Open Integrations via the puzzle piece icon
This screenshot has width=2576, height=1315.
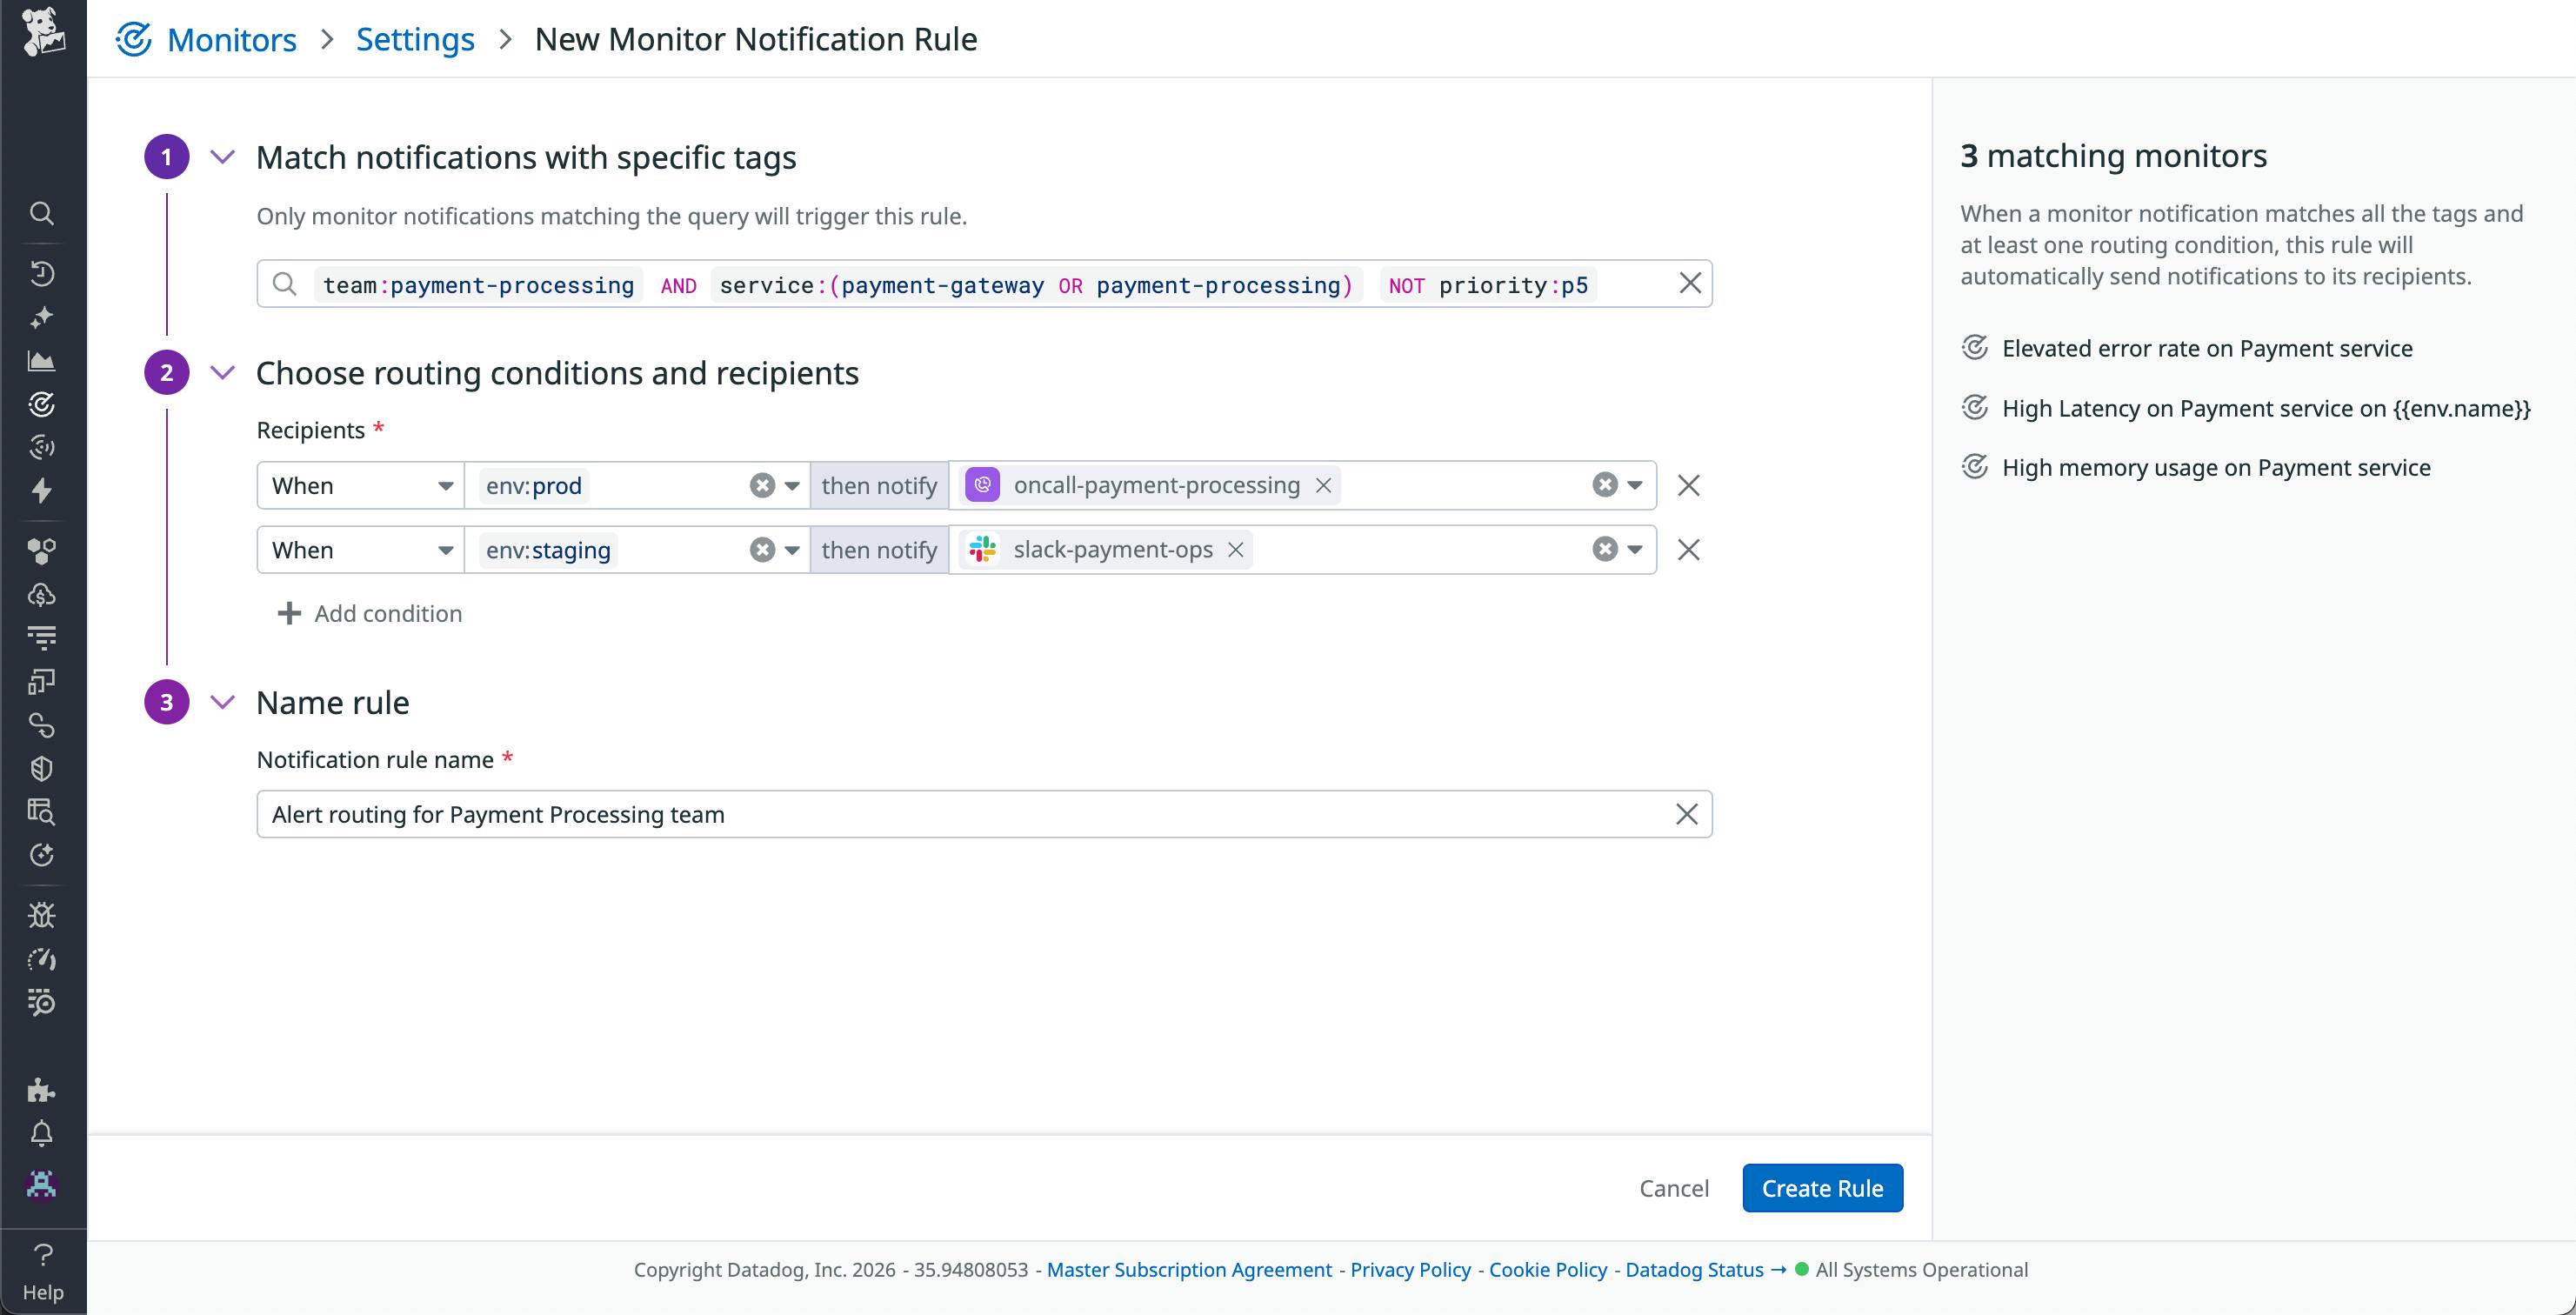tap(42, 1089)
